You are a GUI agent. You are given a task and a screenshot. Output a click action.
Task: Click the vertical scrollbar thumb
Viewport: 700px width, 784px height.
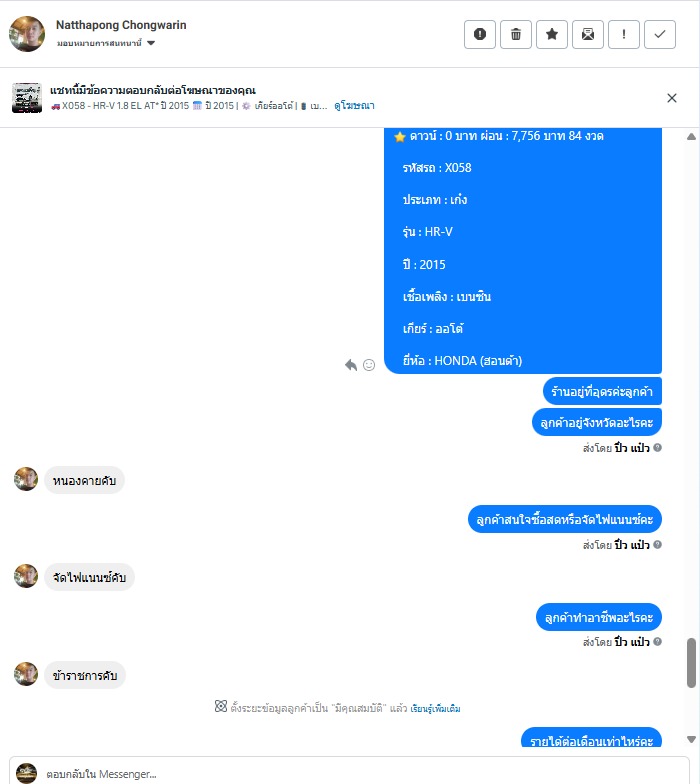pyautogui.click(x=692, y=663)
